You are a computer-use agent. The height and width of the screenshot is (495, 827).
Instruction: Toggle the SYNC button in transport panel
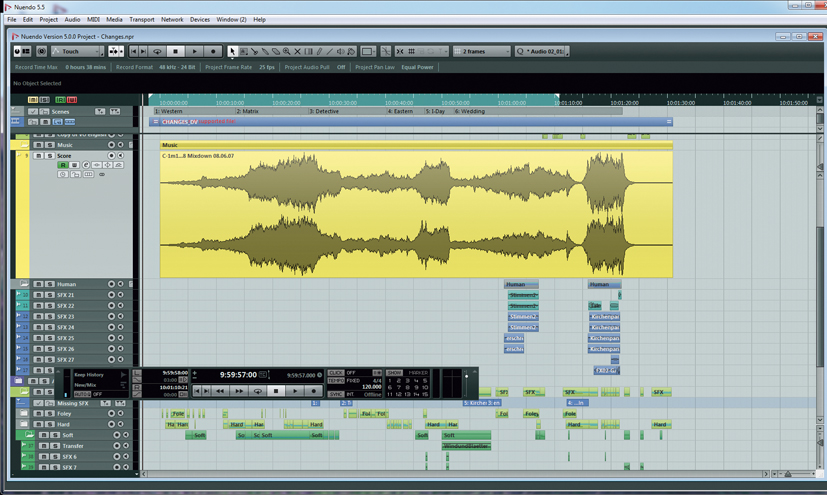click(336, 394)
